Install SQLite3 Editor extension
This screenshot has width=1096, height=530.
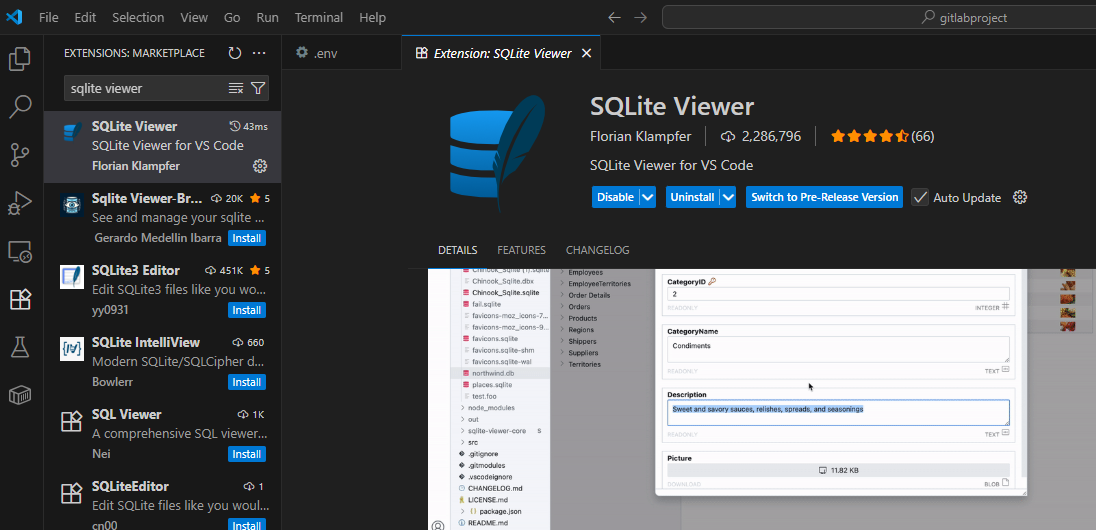(247, 310)
